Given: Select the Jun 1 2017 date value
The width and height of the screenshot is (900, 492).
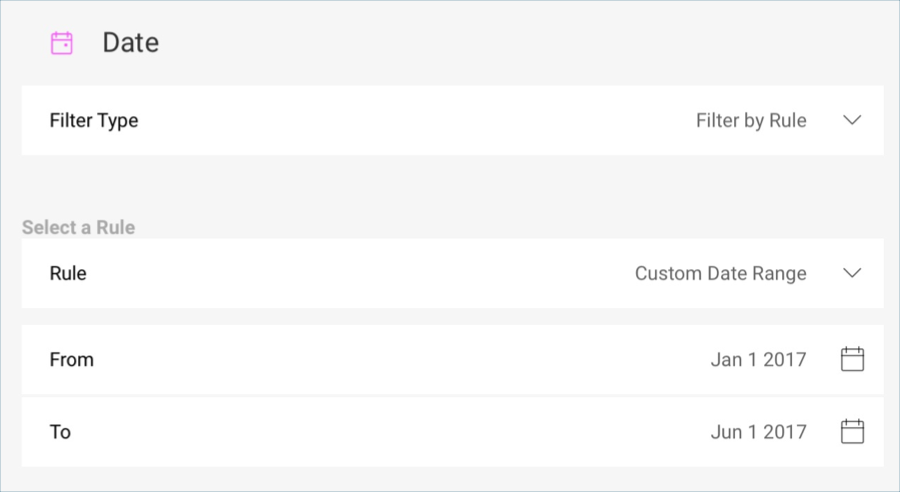Looking at the screenshot, I should [758, 432].
